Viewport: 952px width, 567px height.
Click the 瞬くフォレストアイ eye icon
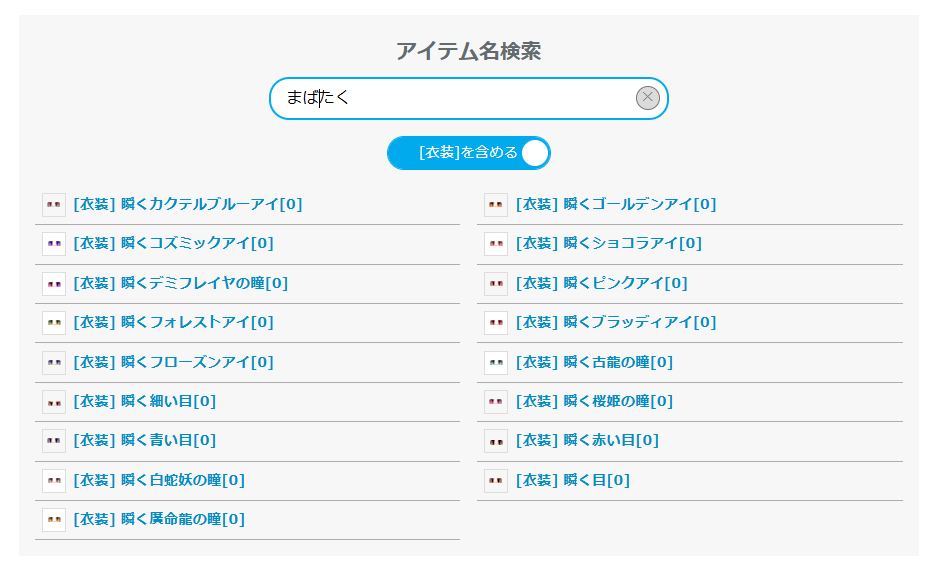coord(54,322)
